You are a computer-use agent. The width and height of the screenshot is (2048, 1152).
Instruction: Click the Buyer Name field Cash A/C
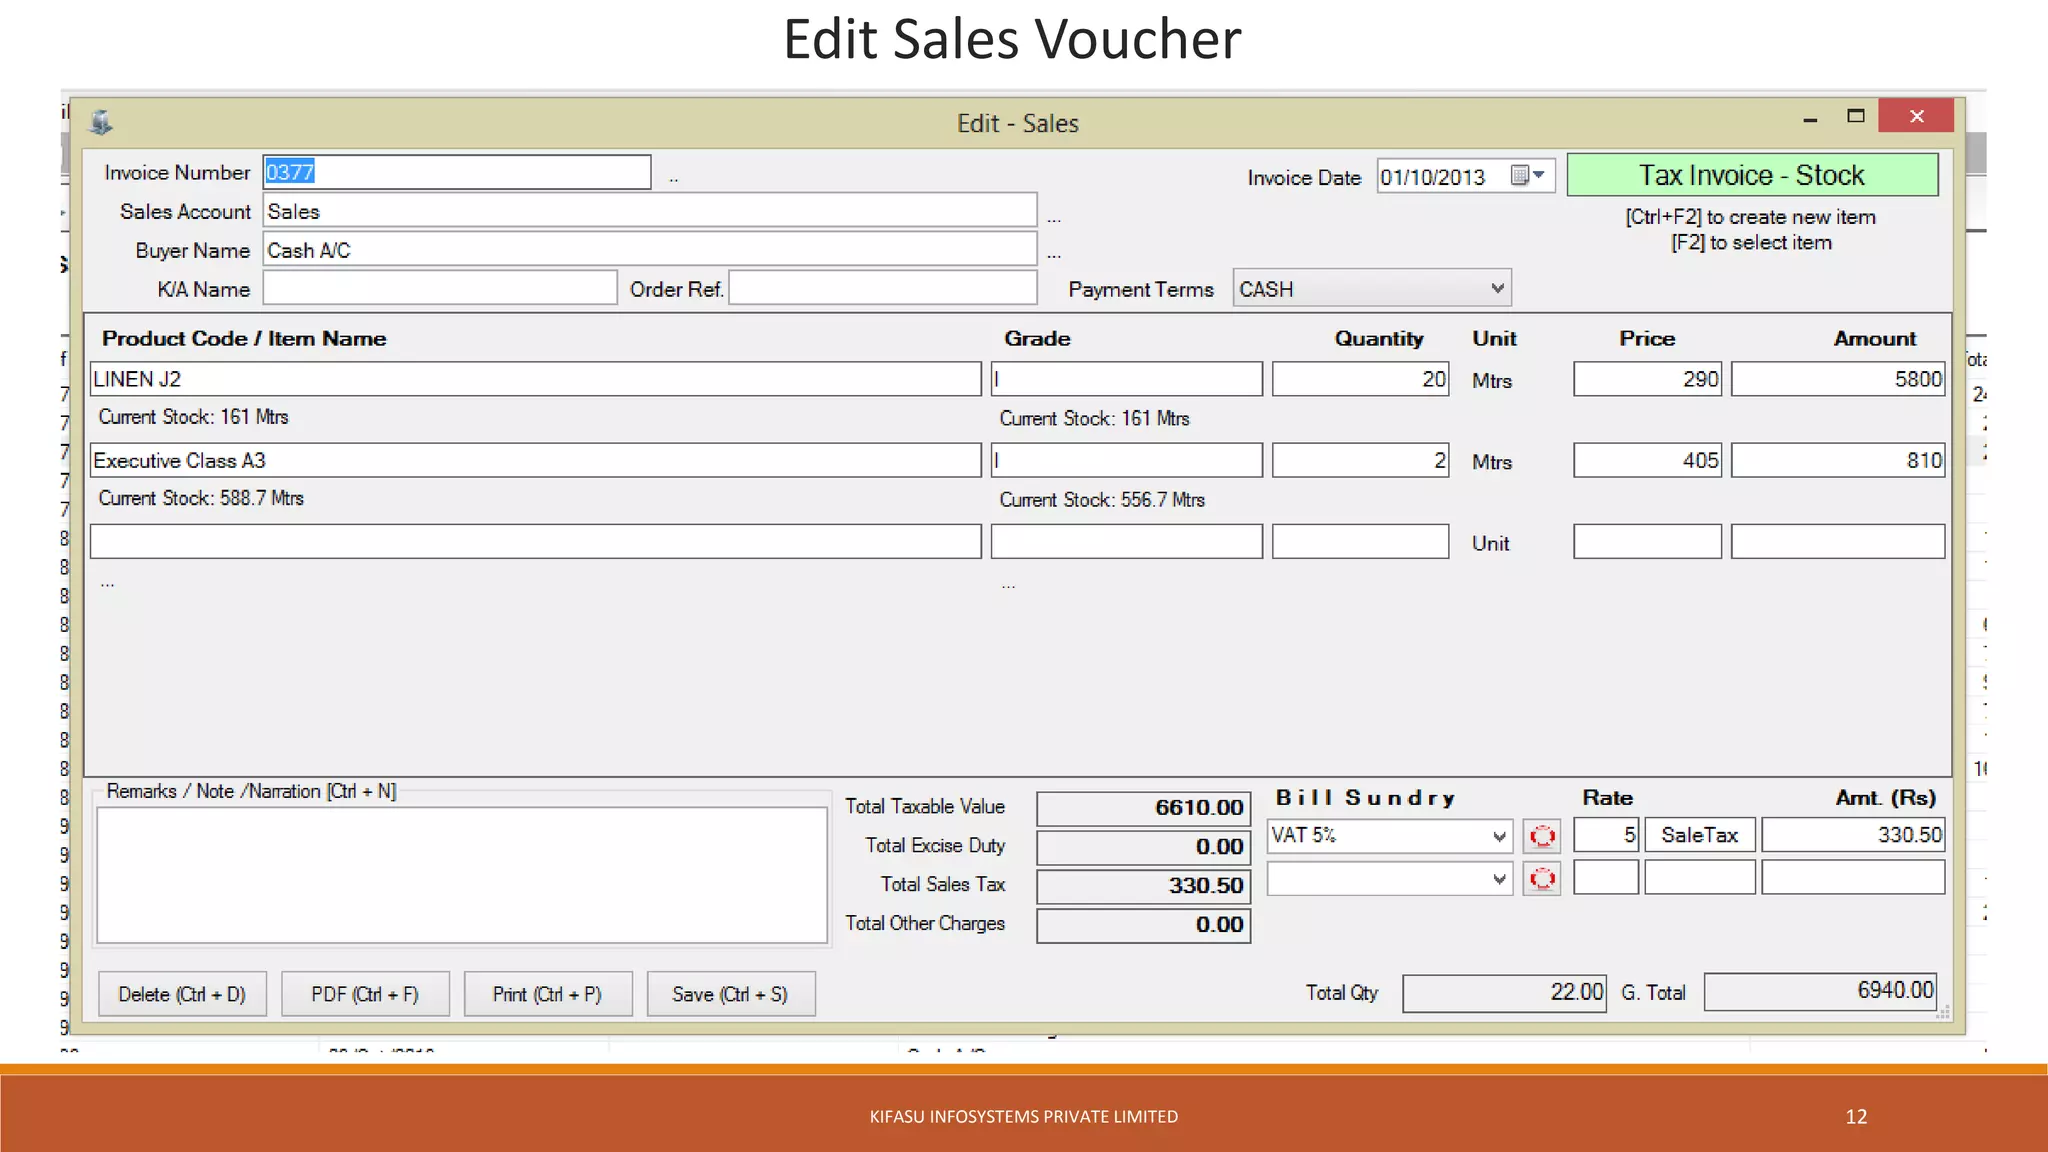click(650, 250)
